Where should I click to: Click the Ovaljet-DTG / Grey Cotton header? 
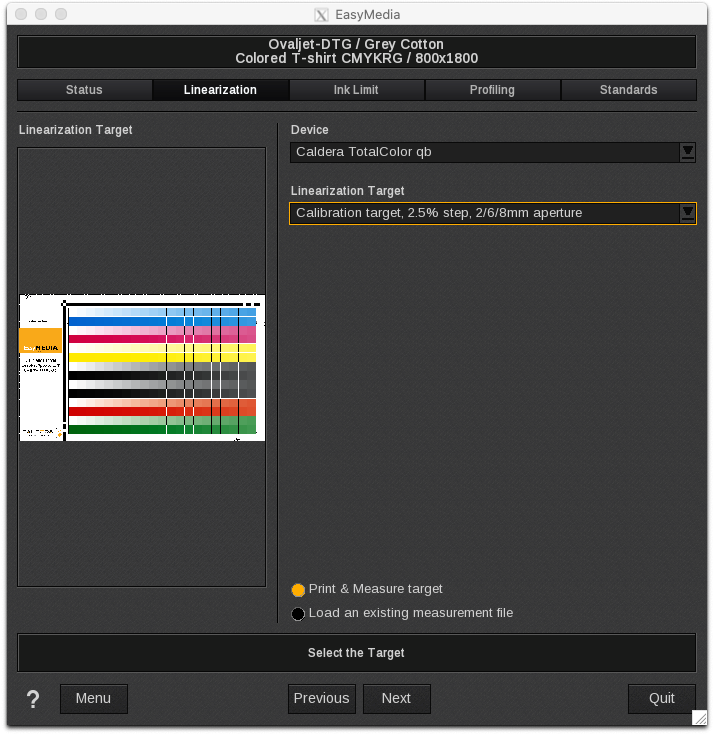click(x=356, y=52)
